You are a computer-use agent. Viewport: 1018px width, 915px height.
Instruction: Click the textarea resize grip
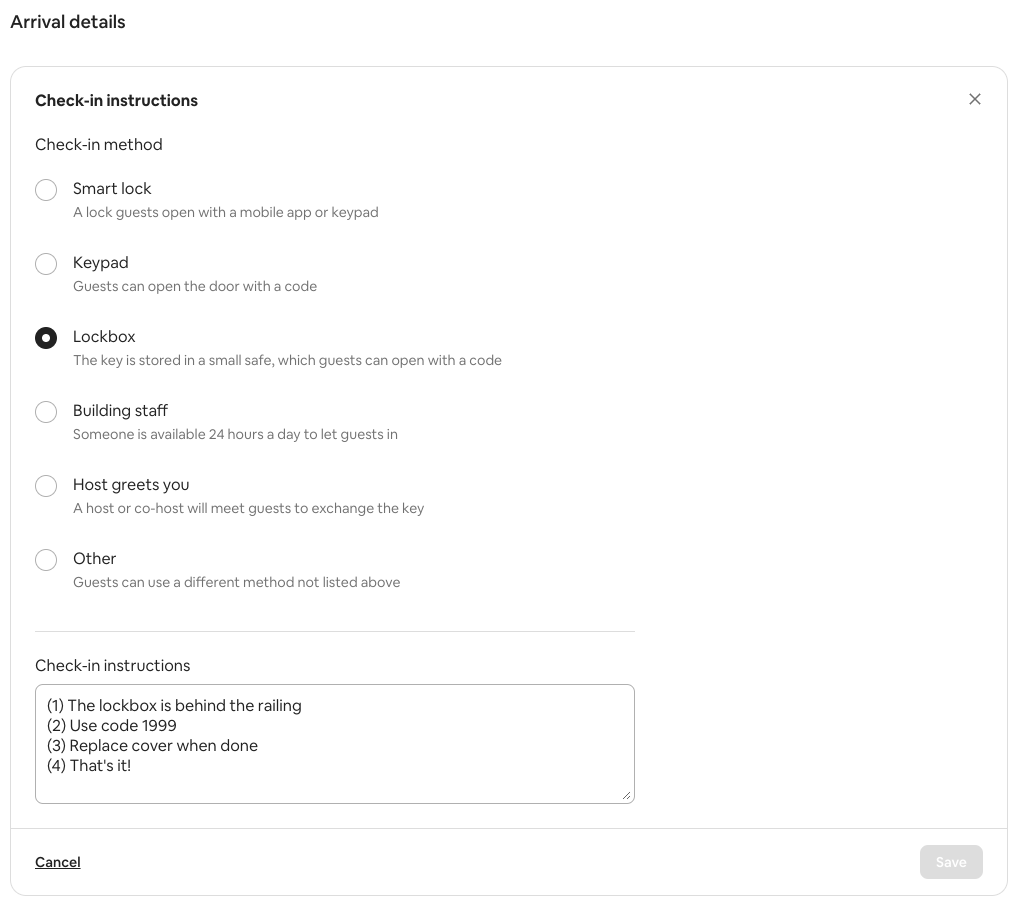pyautogui.click(x=628, y=795)
